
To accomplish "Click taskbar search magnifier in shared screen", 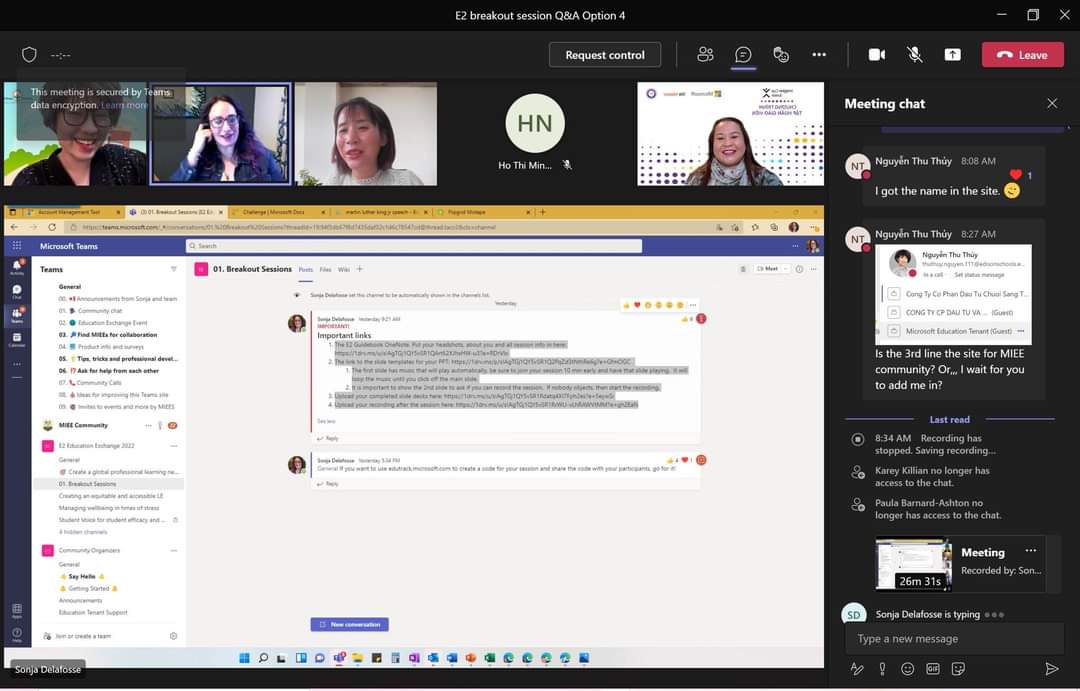I will point(263,658).
